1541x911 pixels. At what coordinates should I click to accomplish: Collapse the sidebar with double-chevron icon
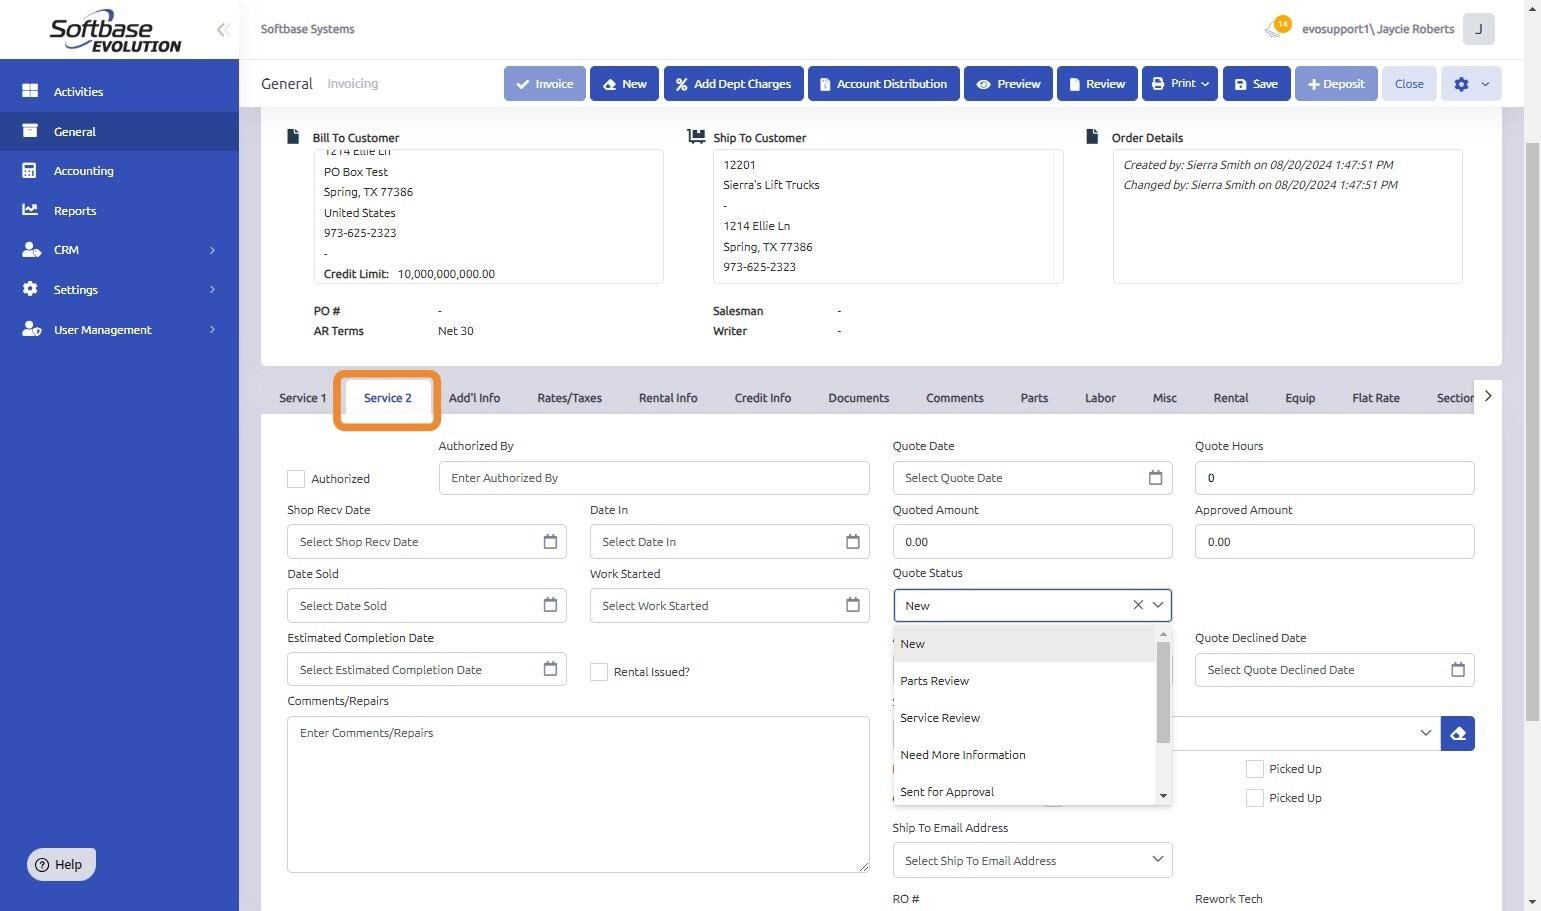[223, 29]
